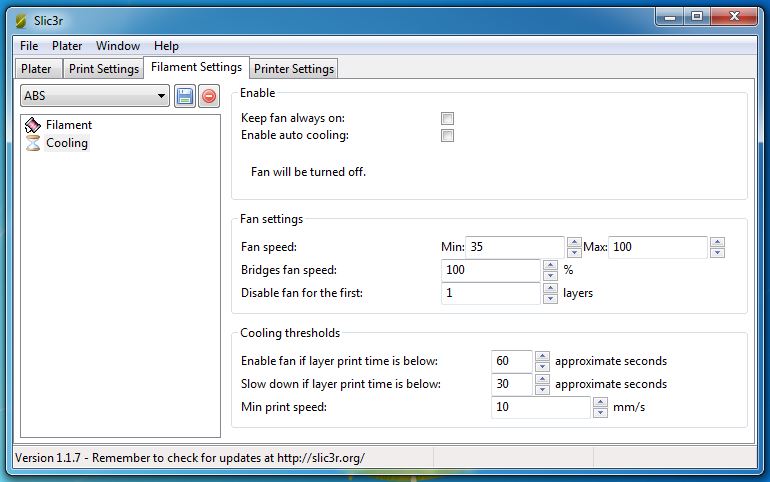Click the 'Fan settings' group heading
The width and height of the screenshot is (770, 482).
coord(272,219)
